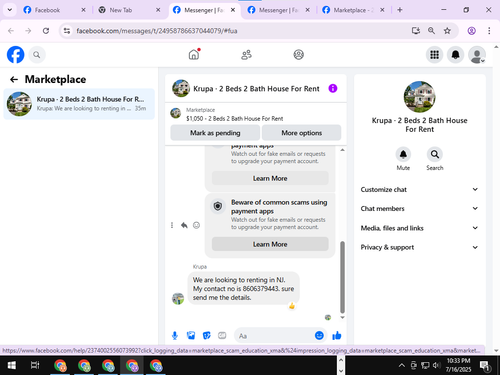500x375 pixels.
Task: View site information icon in address bar
Action: pyautogui.click(x=67, y=31)
